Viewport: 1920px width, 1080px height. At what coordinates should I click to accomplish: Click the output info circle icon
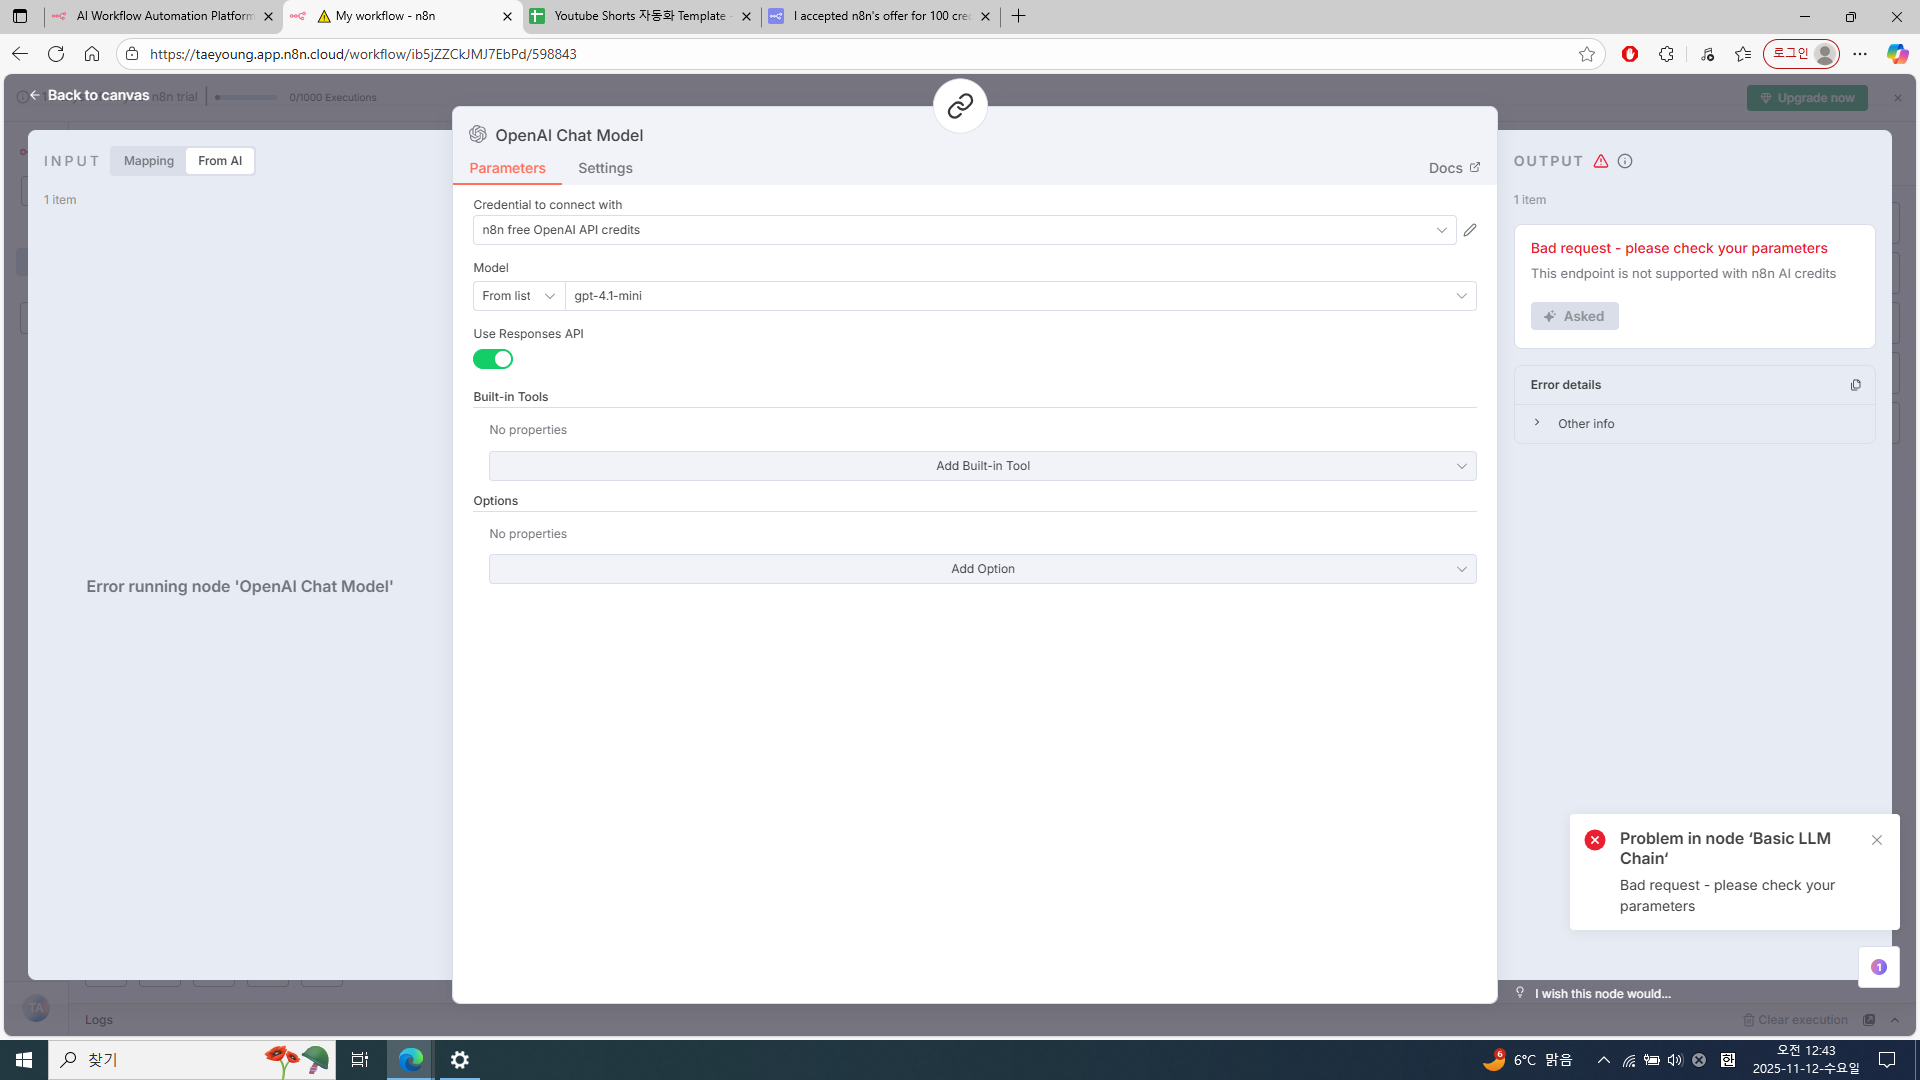[x=1625, y=161]
